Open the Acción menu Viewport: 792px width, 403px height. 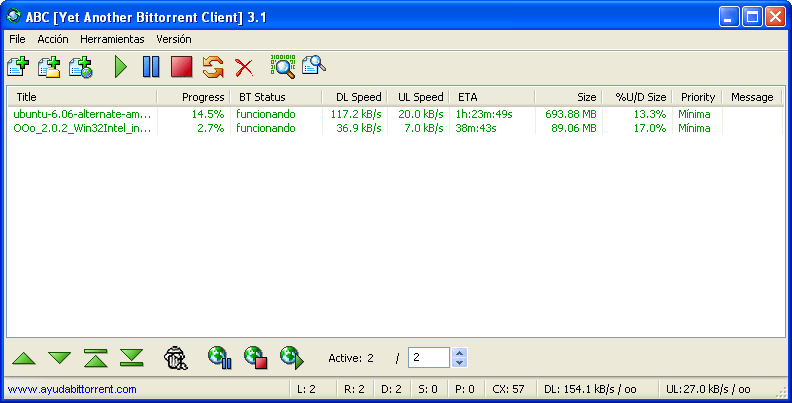[53, 39]
